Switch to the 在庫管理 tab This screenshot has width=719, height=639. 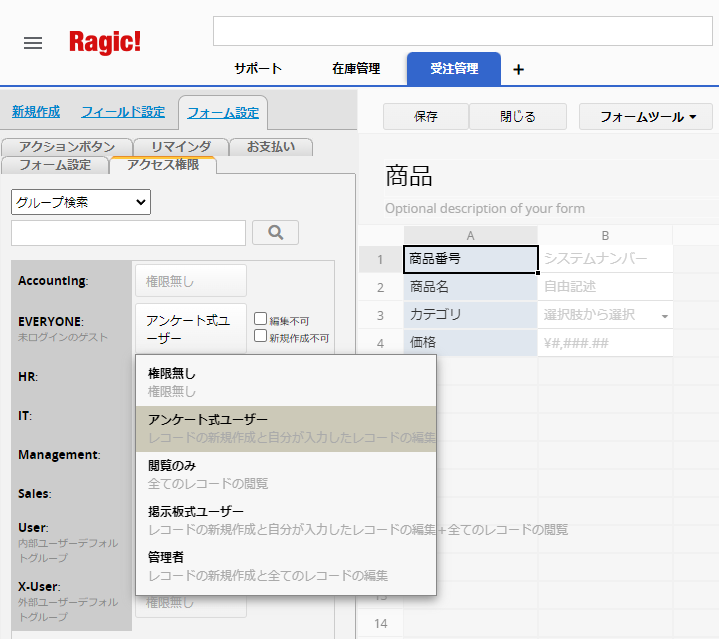coord(356,69)
